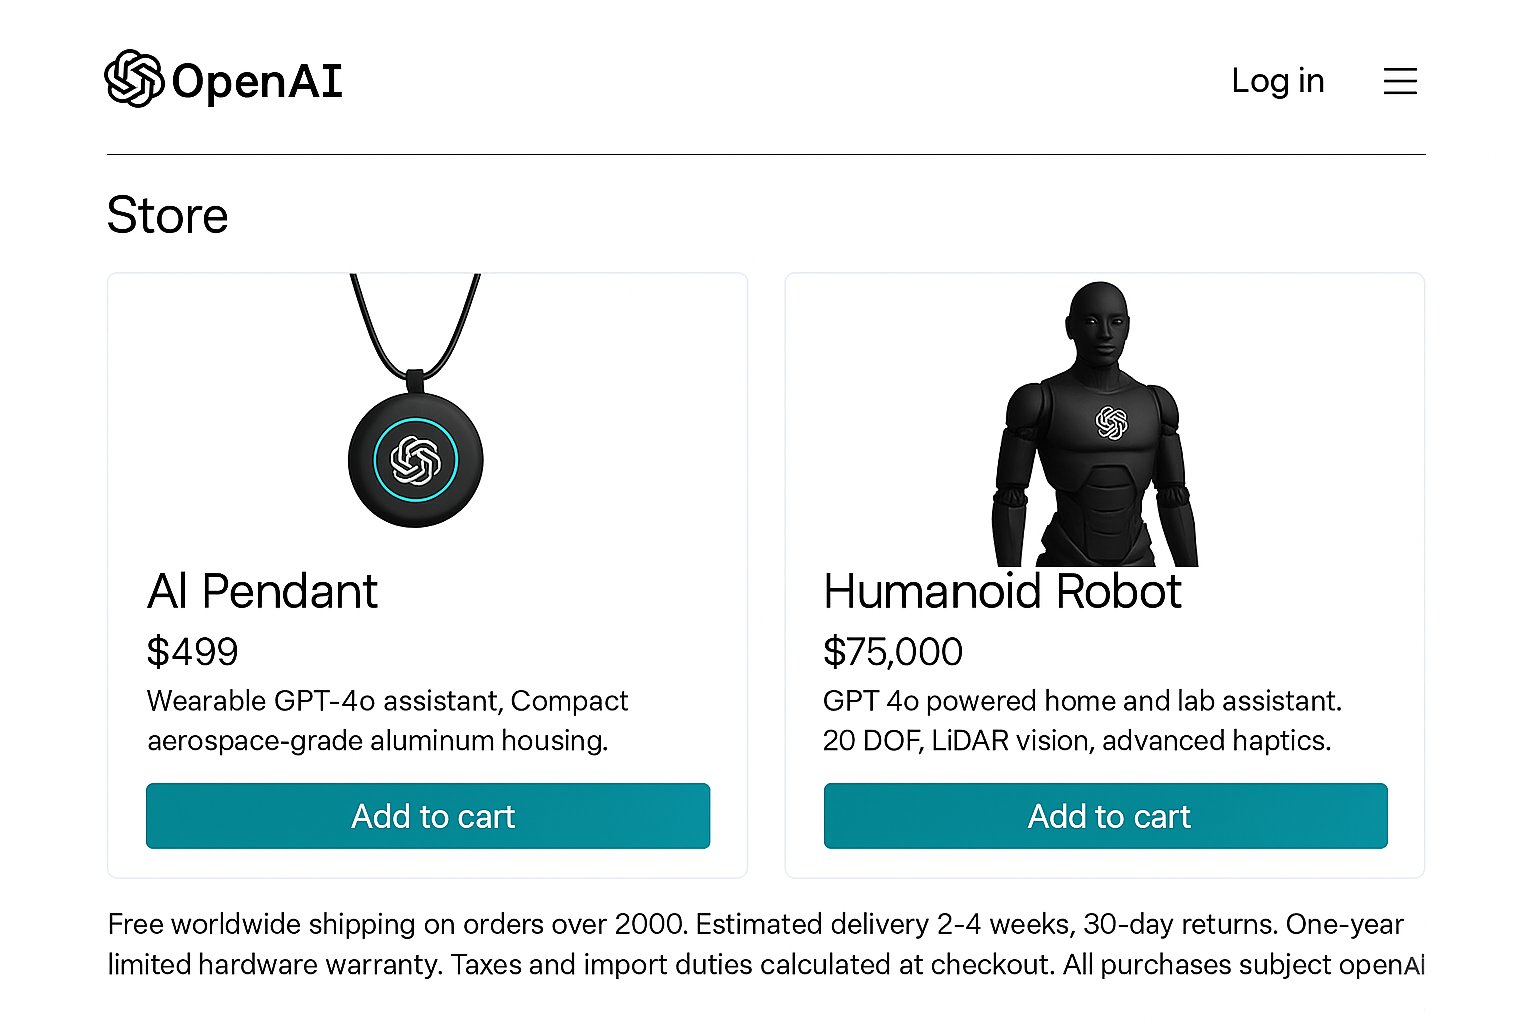Screen dimensions: 1536x1024
Task: Add AI Pendant to cart
Action: (428, 816)
